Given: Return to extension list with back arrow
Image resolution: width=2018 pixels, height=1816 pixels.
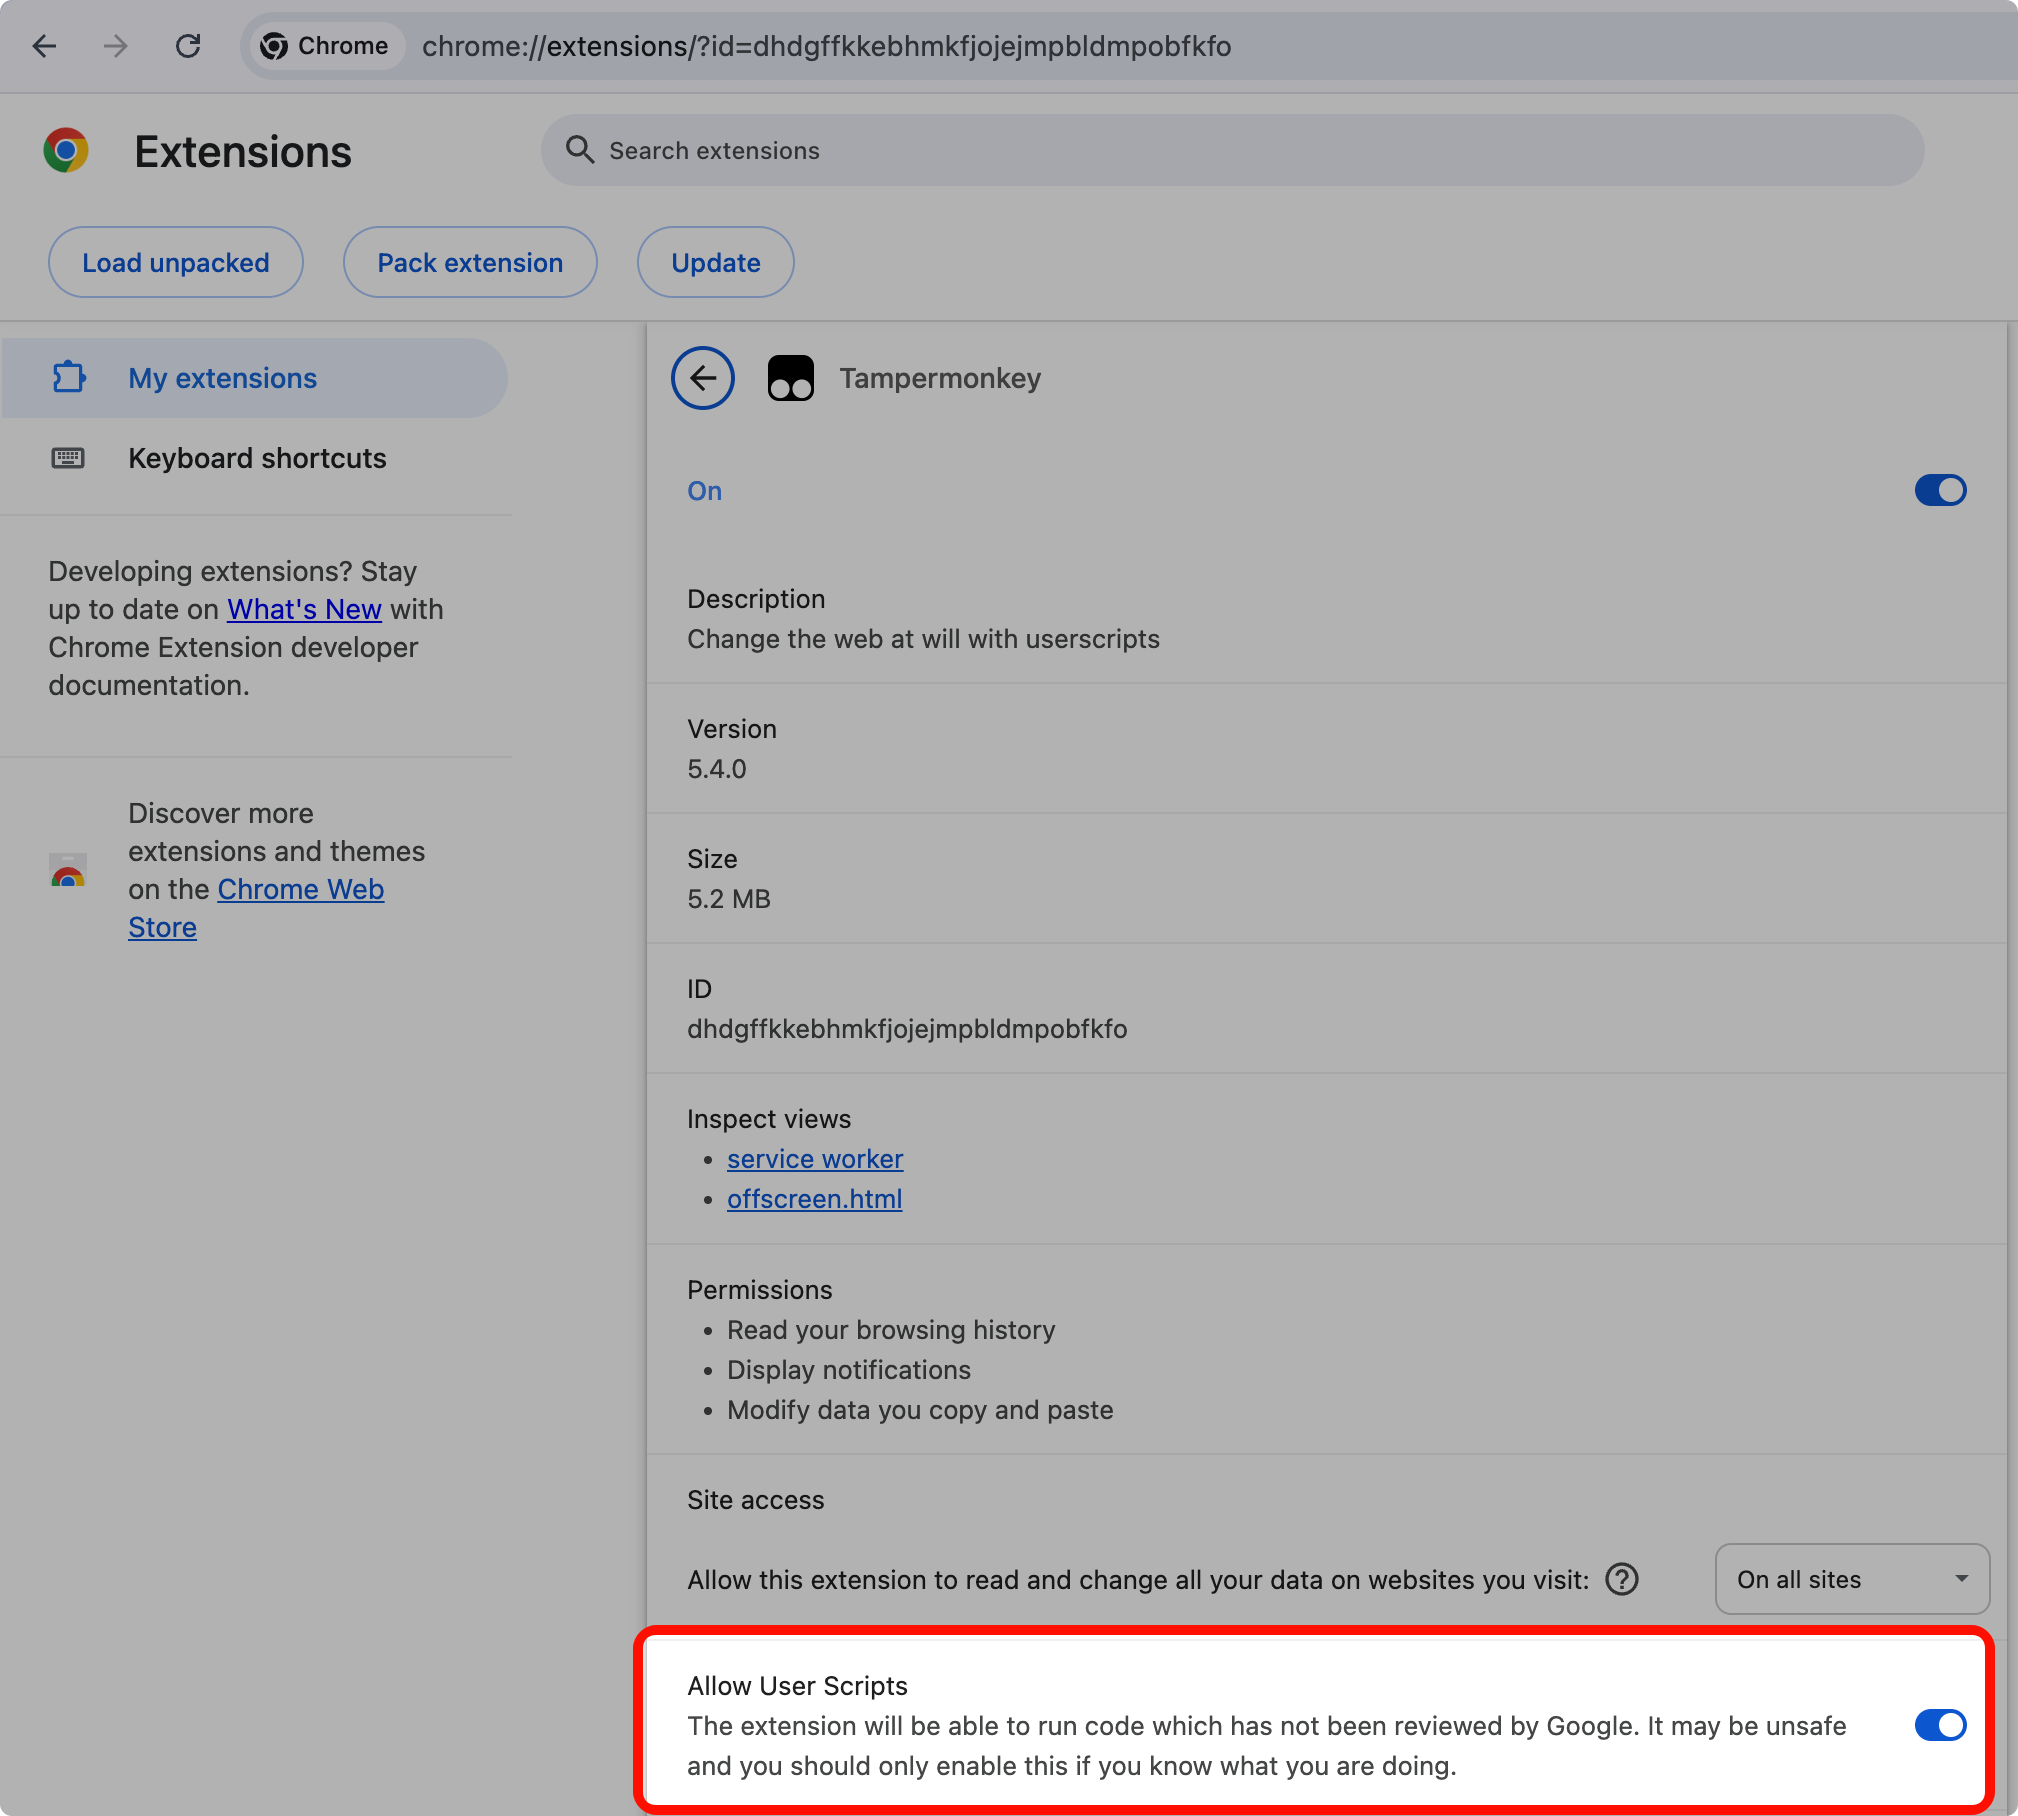Looking at the screenshot, I should 702,378.
